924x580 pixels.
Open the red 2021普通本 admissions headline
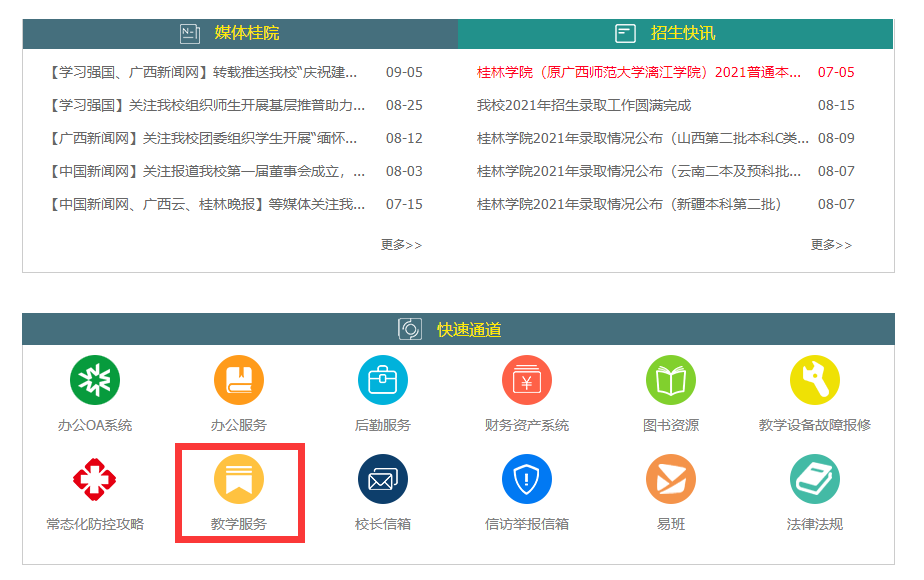(639, 72)
